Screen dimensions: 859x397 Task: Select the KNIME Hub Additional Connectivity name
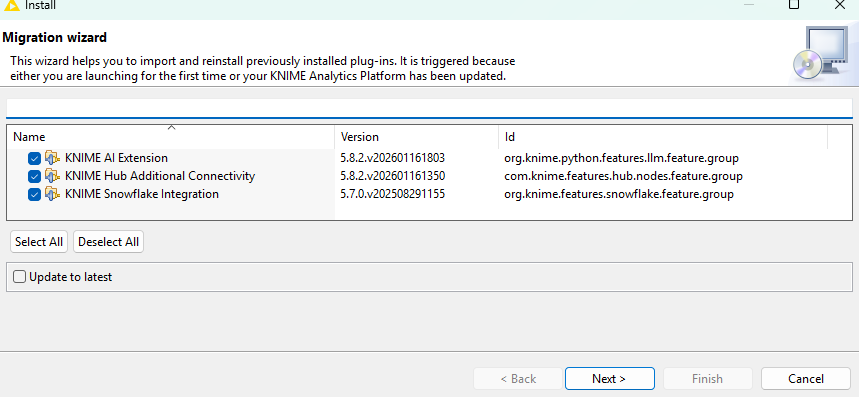160,176
